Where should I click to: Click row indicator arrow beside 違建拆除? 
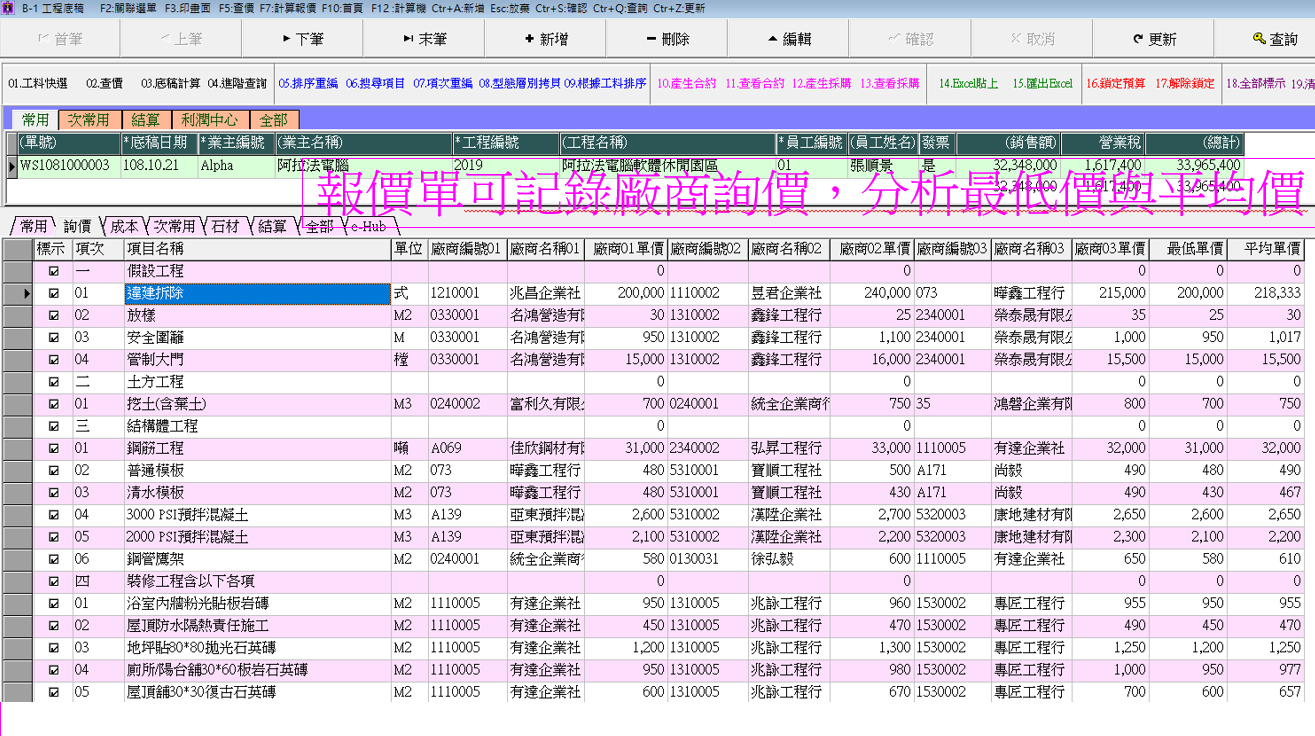27,294
